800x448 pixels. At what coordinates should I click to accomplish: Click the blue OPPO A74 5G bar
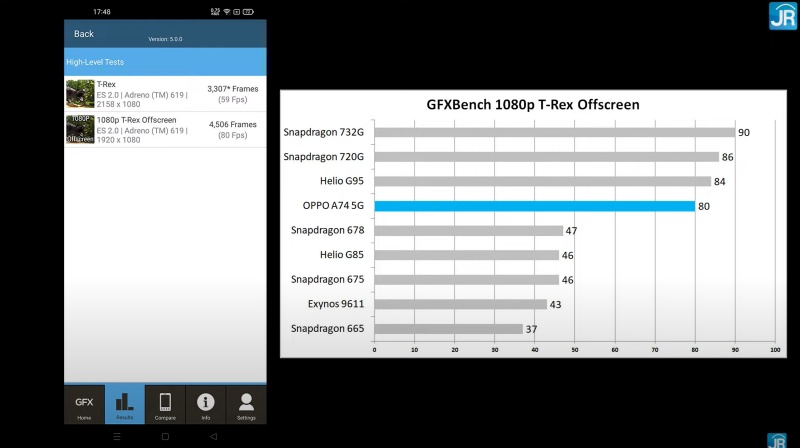coord(534,206)
